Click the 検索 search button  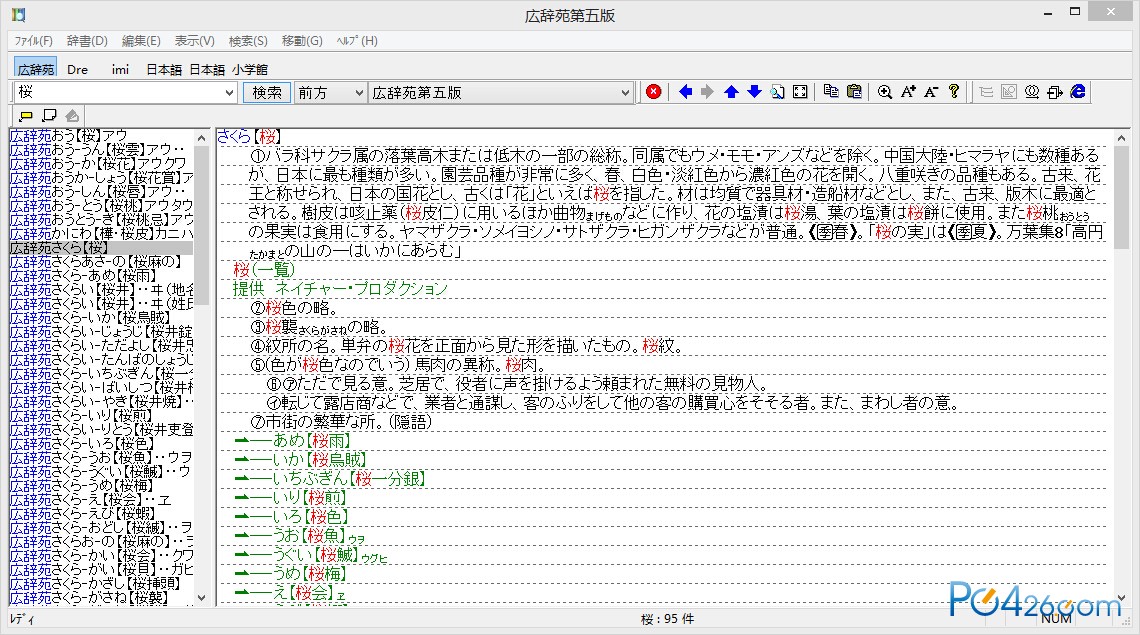point(266,92)
